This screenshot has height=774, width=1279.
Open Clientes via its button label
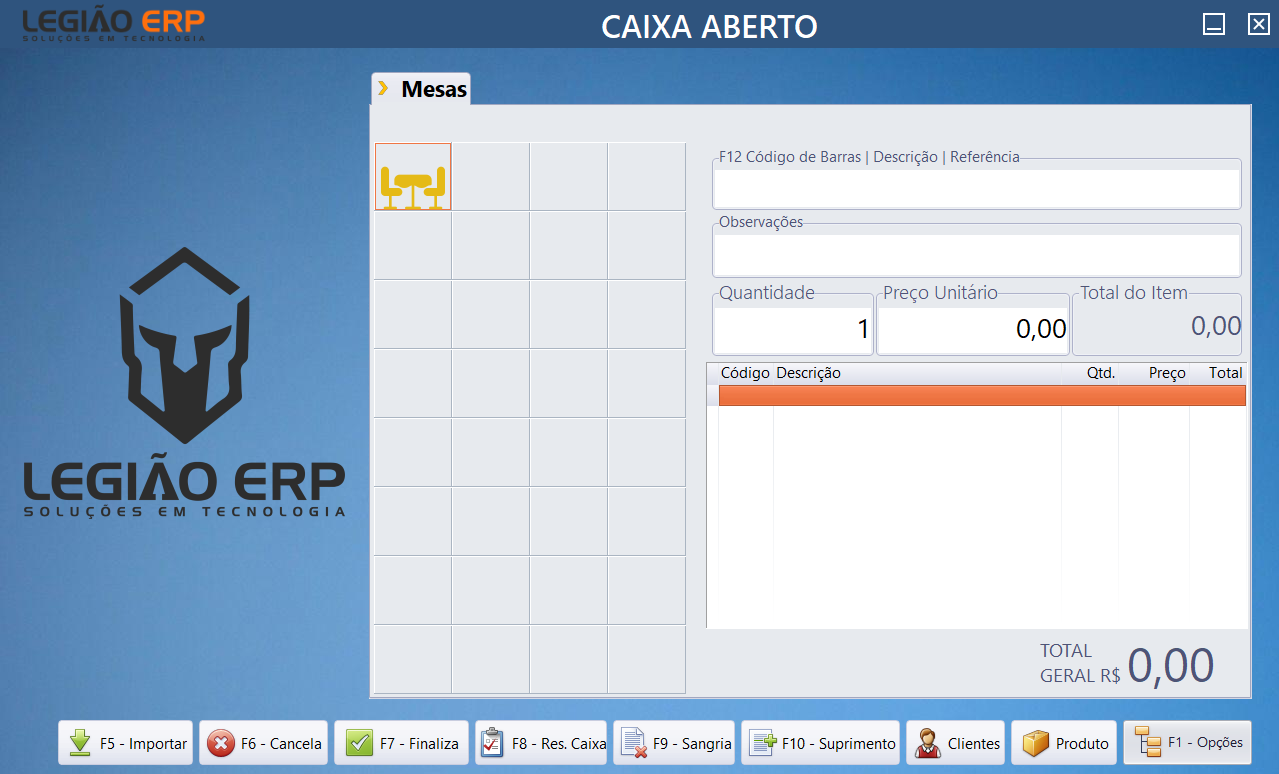pyautogui.click(x=974, y=744)
